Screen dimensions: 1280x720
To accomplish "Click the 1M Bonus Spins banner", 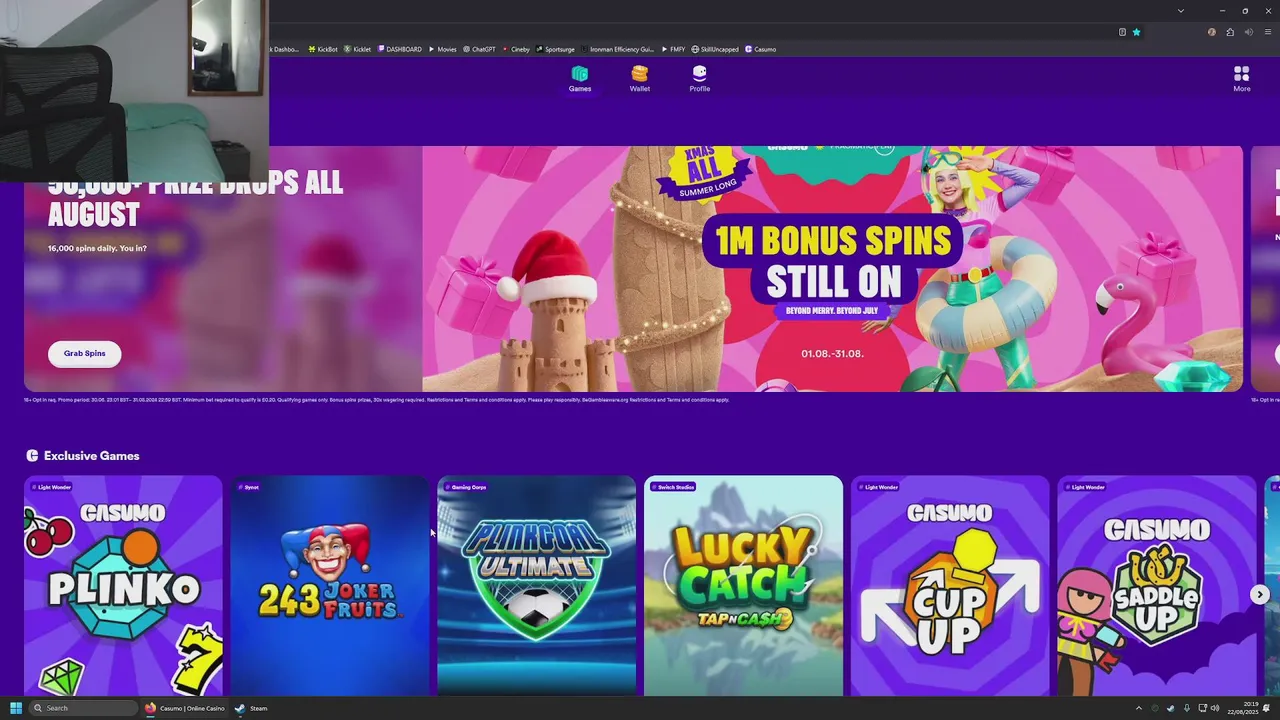I will 832,269.
